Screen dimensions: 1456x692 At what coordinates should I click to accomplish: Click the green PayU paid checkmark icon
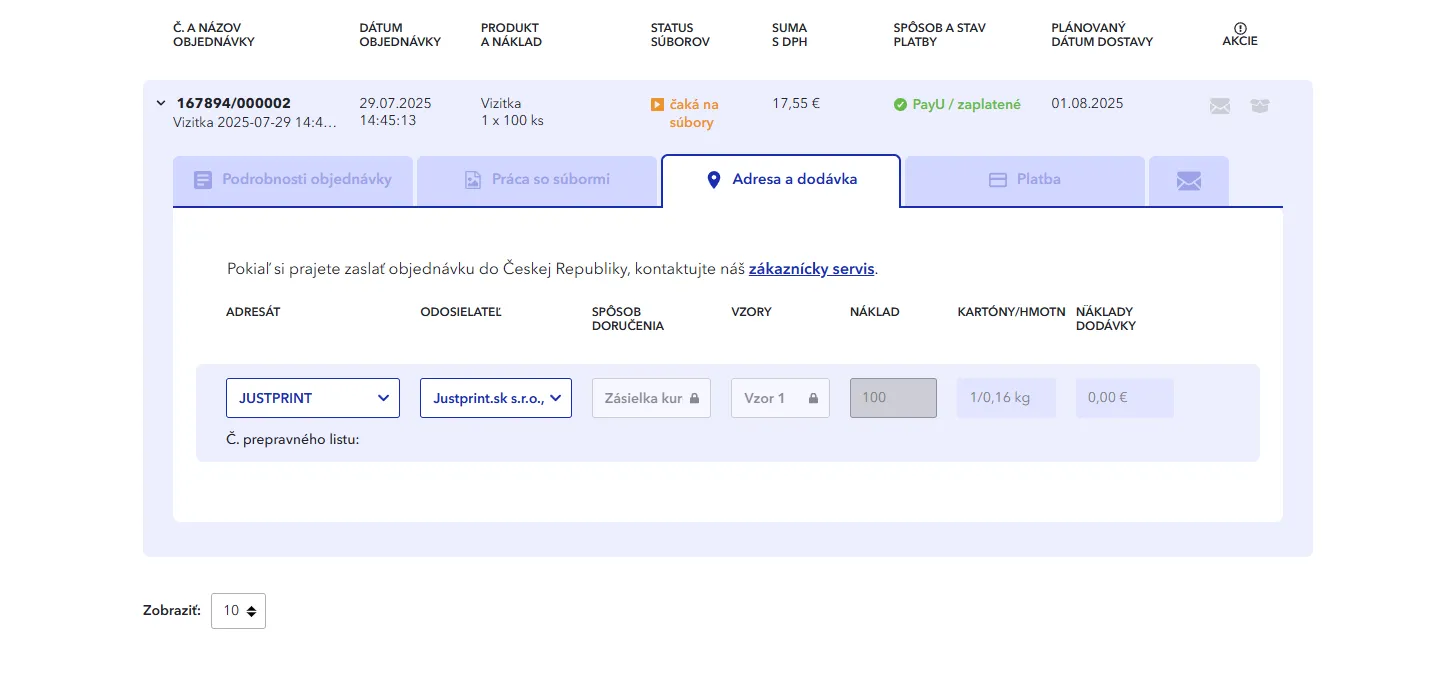coord(900,104)
